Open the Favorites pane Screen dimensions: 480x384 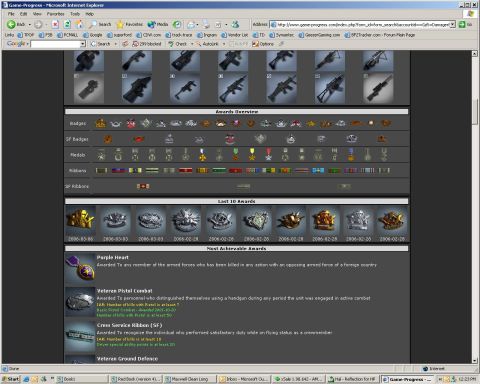coord(129,24)
